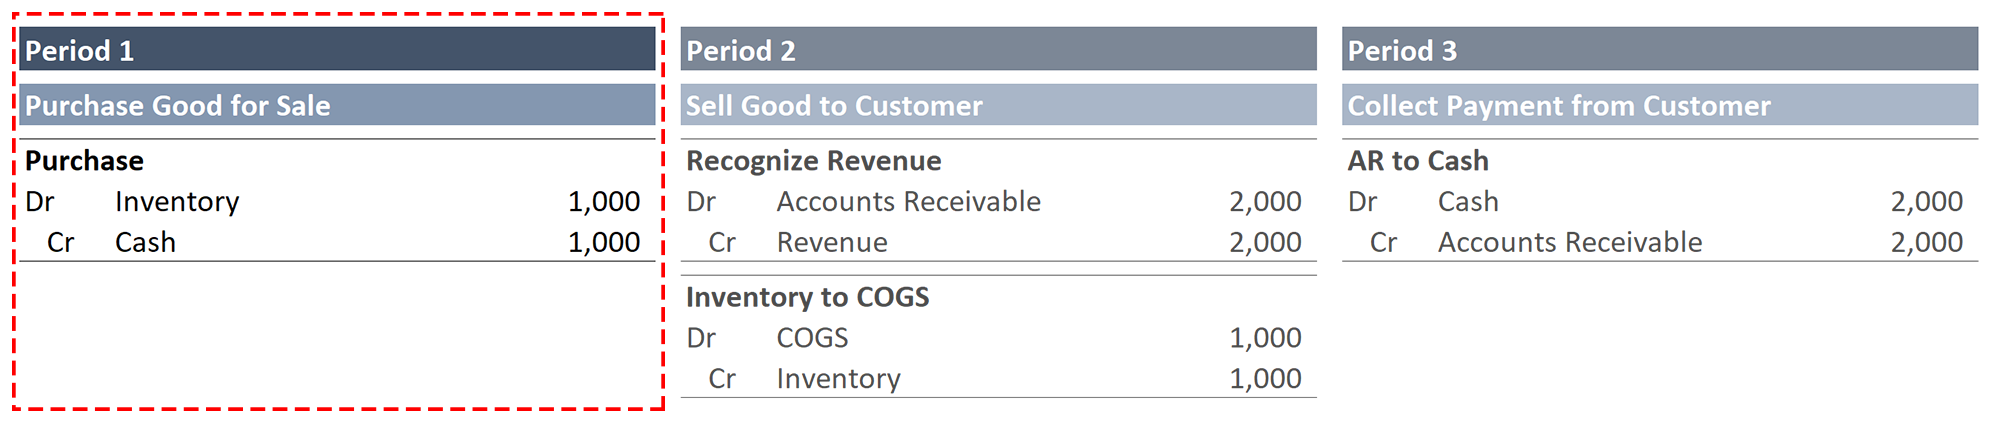2000x426 pixels.
Task: Select the Dr Cash line in Period 3
Action: click(x=1660, y=201)
